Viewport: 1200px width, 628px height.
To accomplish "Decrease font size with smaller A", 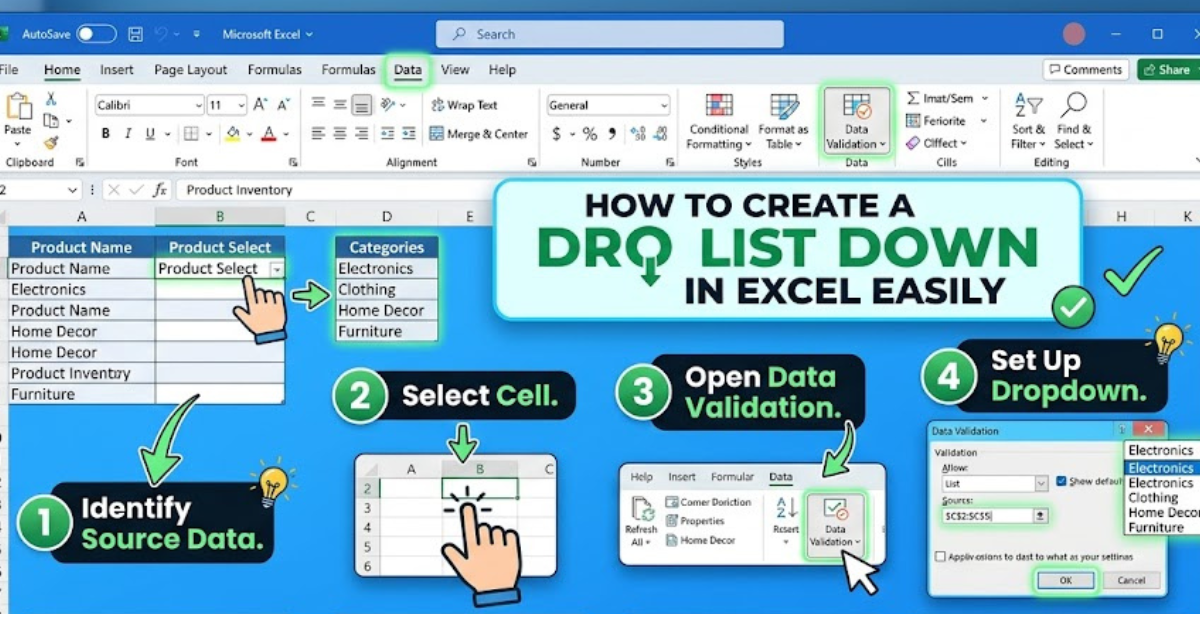I will pyautogui.click(x=281, y=104).
